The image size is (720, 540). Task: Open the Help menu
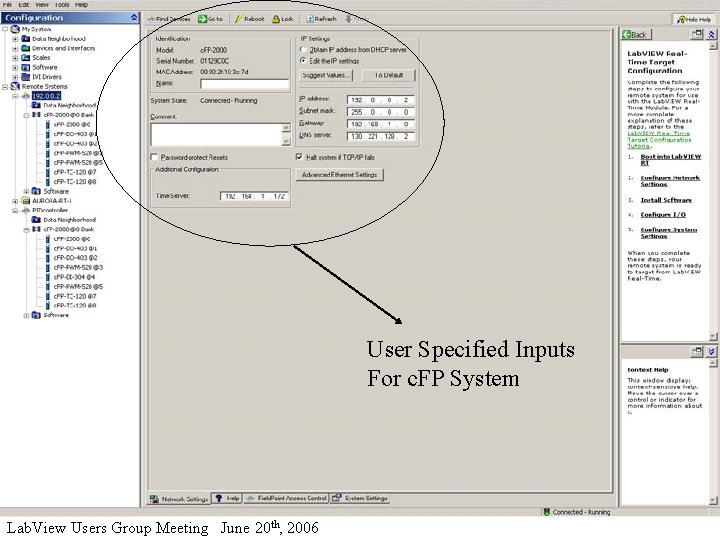click(81, 5)
